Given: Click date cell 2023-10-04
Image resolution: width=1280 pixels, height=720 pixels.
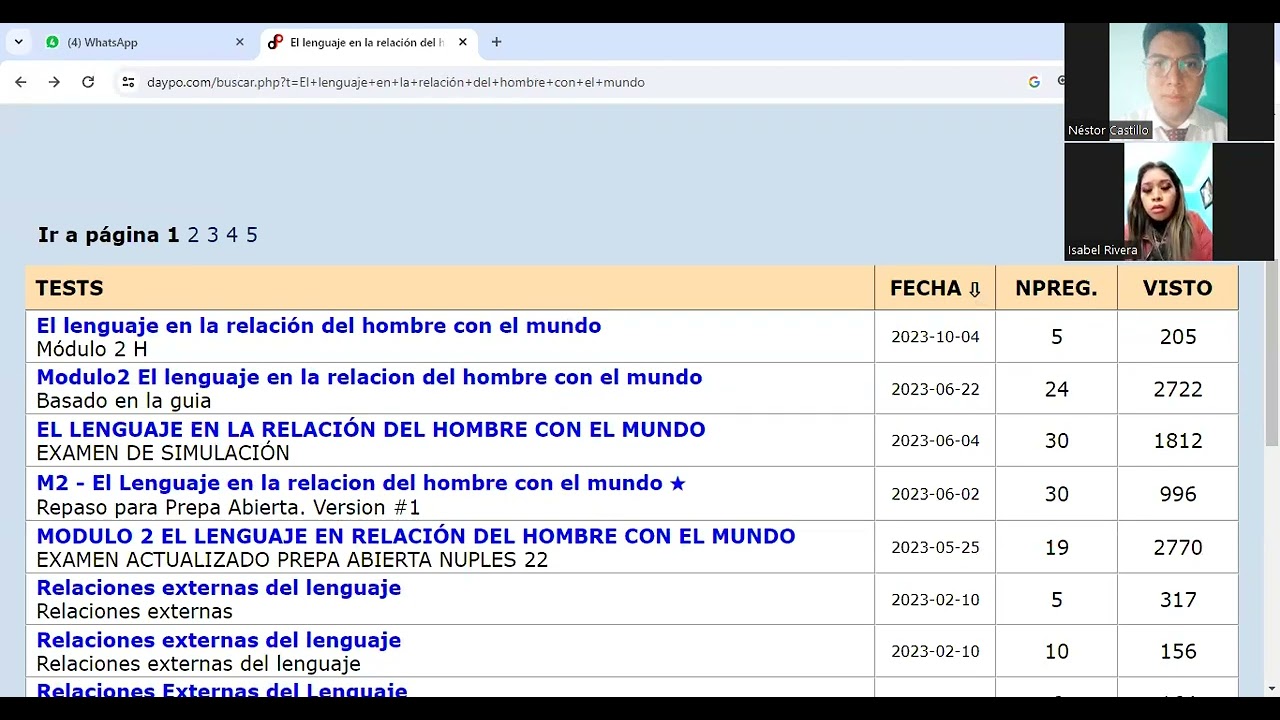Looking at the screenshot, I should 935,337.
